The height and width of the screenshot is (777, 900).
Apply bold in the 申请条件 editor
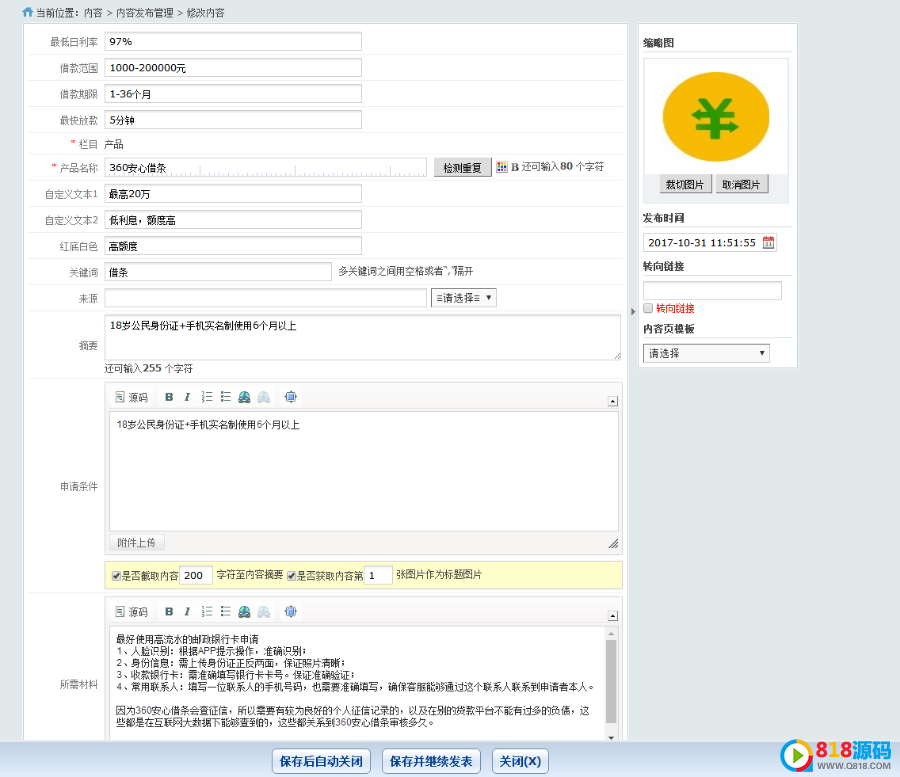click(169, 397)
